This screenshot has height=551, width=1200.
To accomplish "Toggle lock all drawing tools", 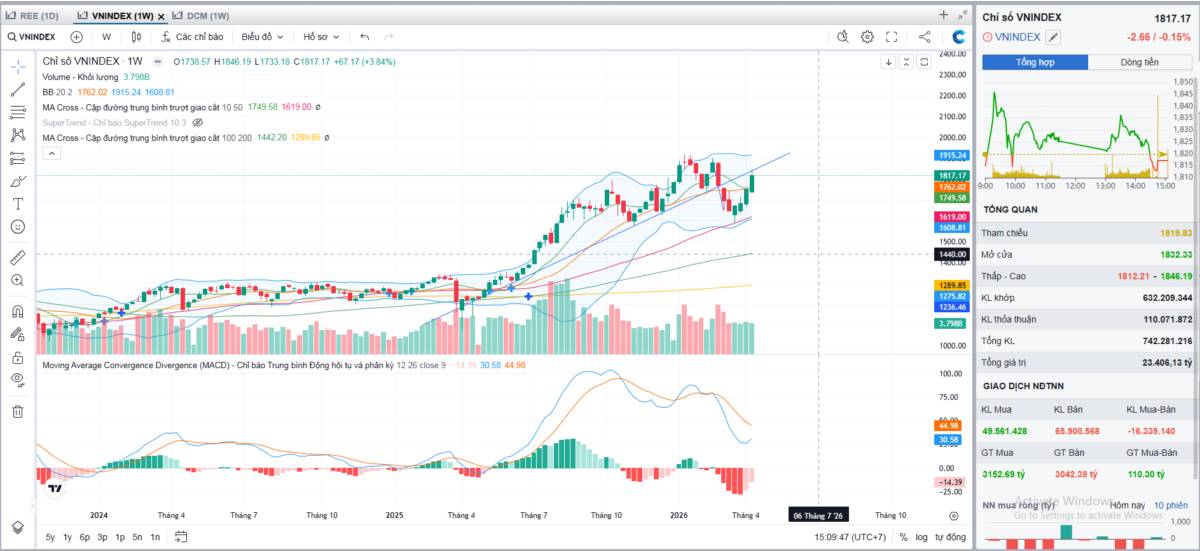I will pyautogui.click(x=17, y=357).
